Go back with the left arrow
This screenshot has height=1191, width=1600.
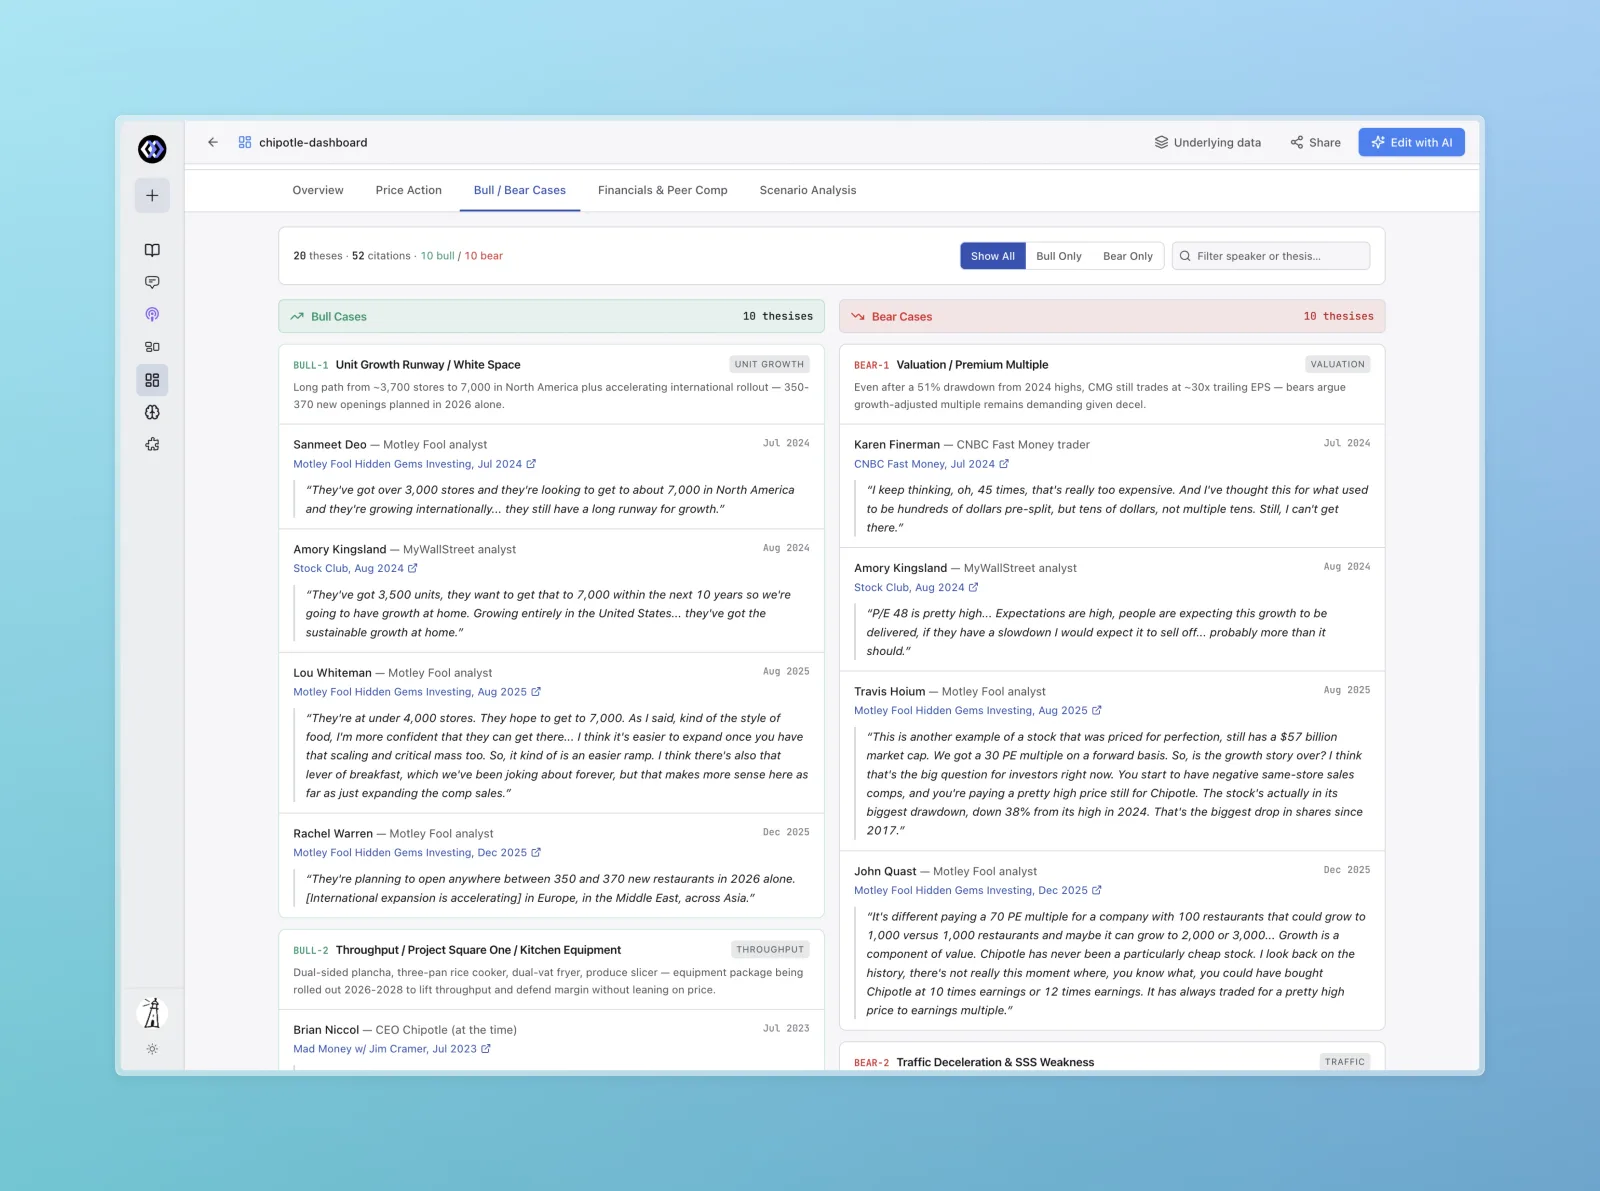point(213,142)
